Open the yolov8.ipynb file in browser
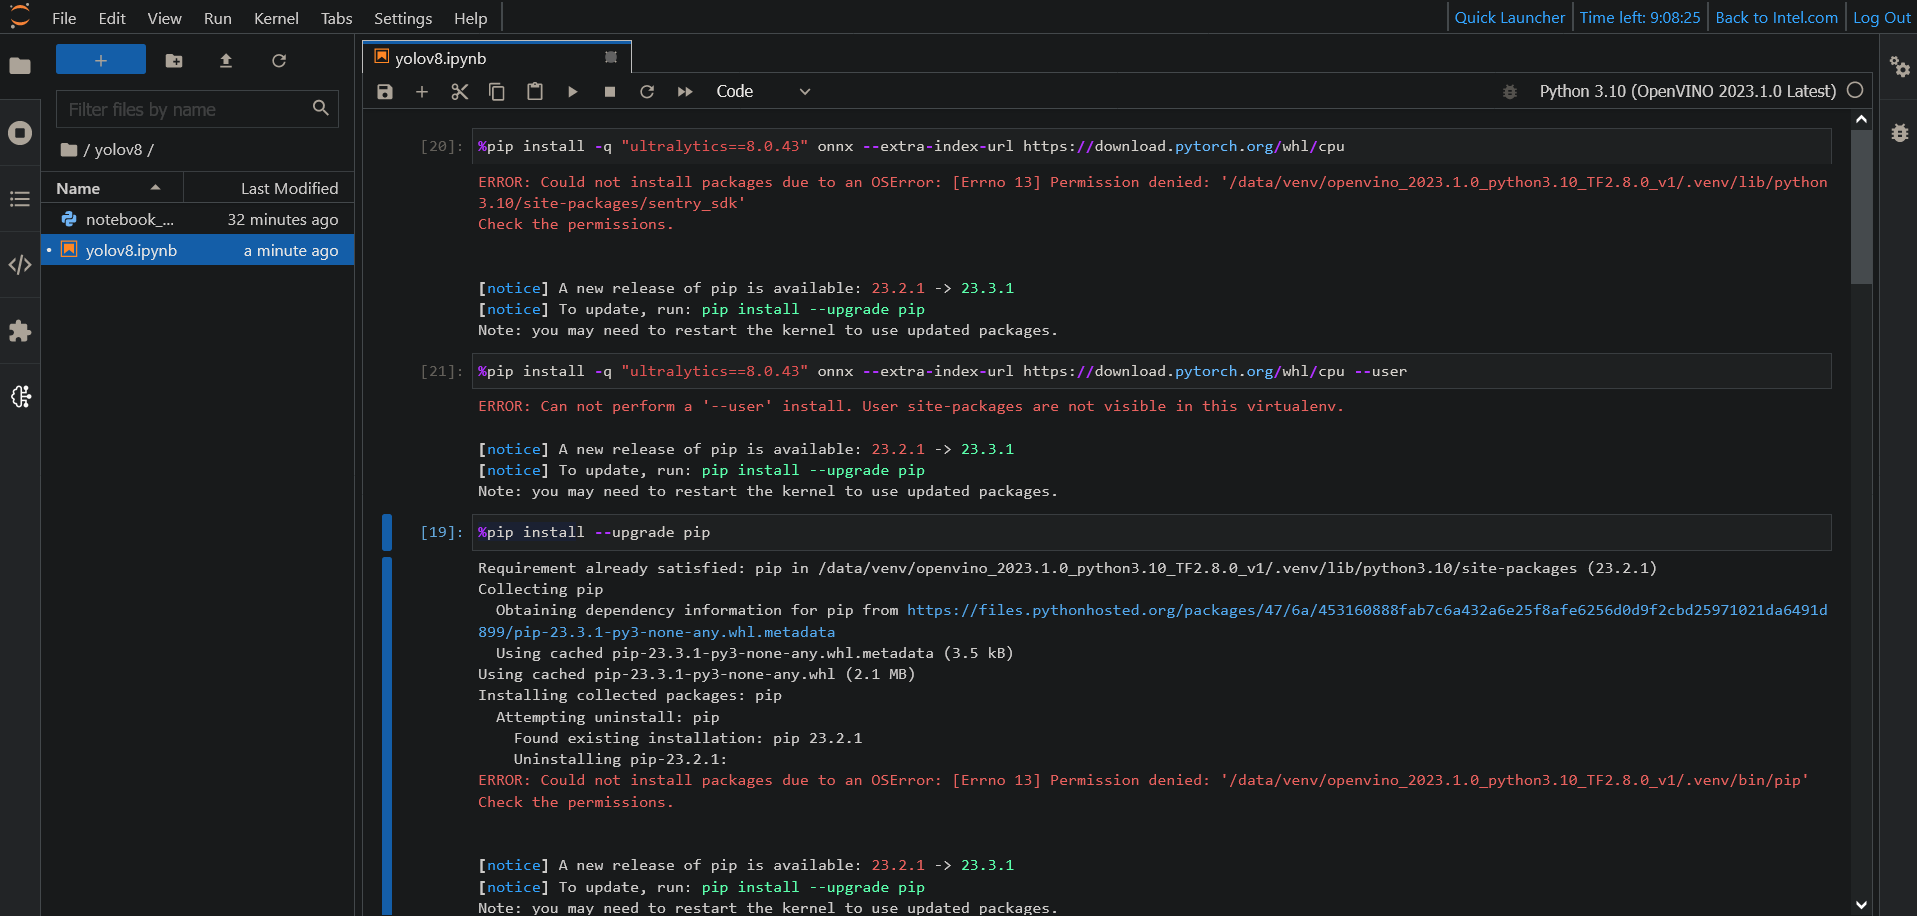The image size is (1917, 916). click(x=131, y=250)
